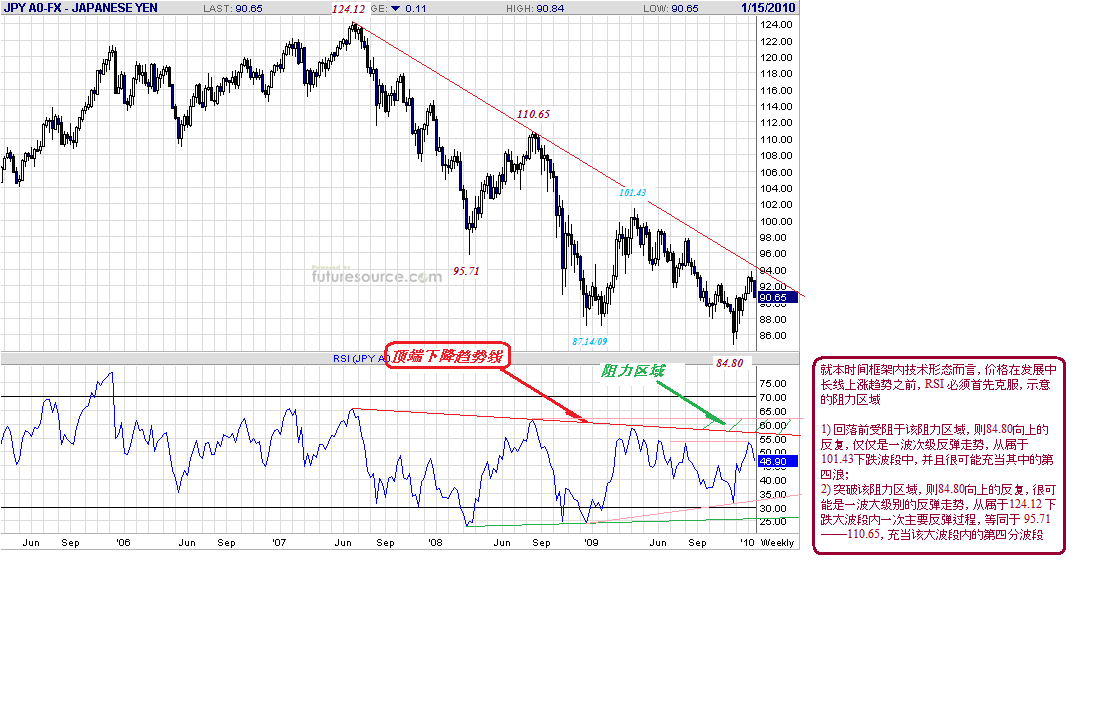Click the '95.71' low price label
1094x713 pixels.
(466, 271)
